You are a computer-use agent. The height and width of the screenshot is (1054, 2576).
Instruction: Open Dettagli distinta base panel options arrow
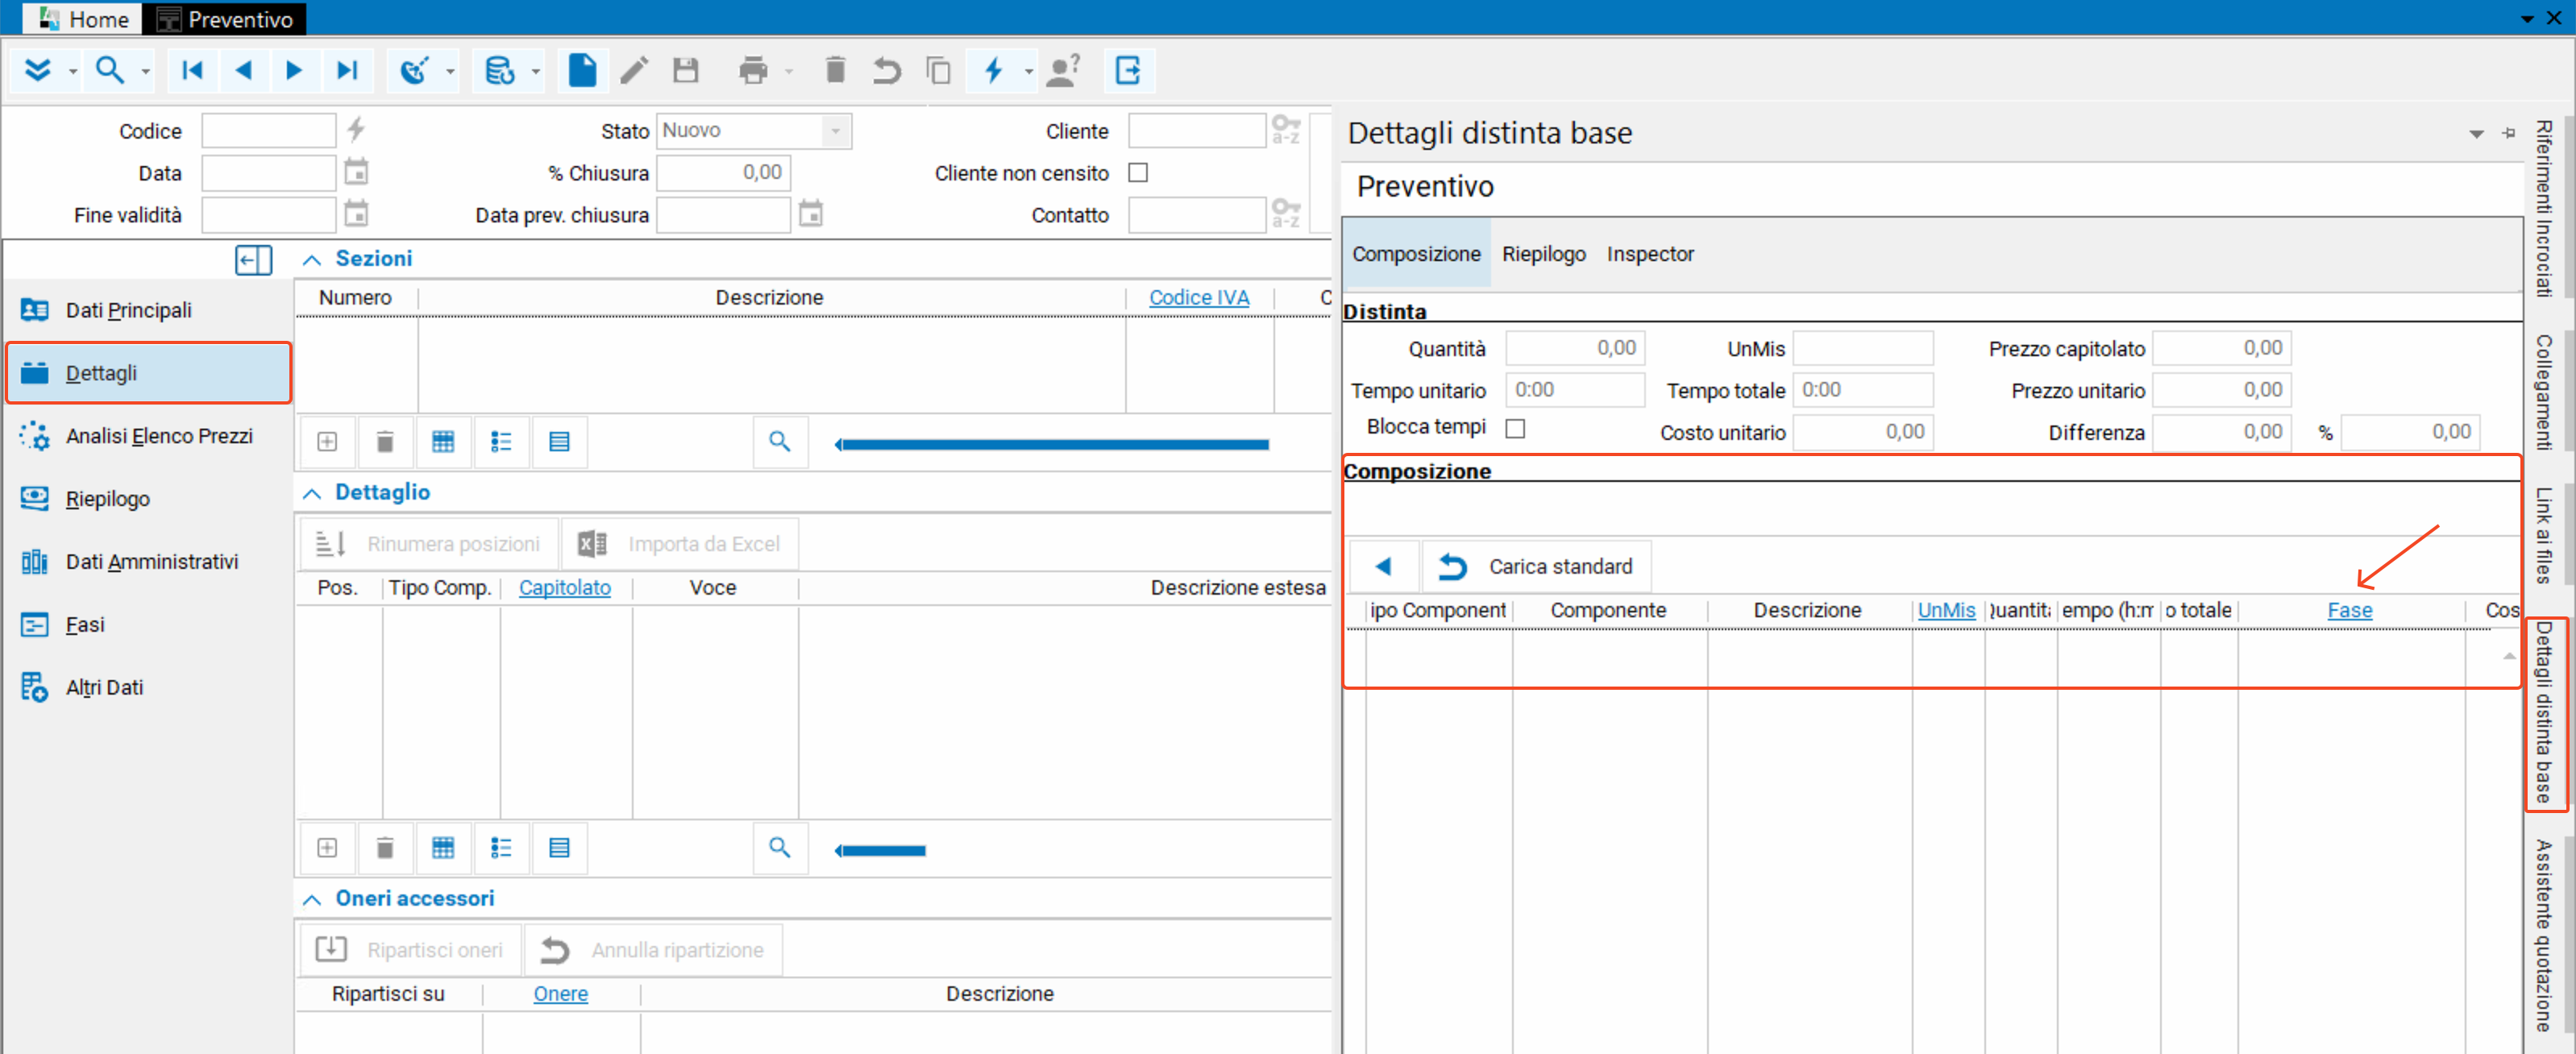(2477, 133)
